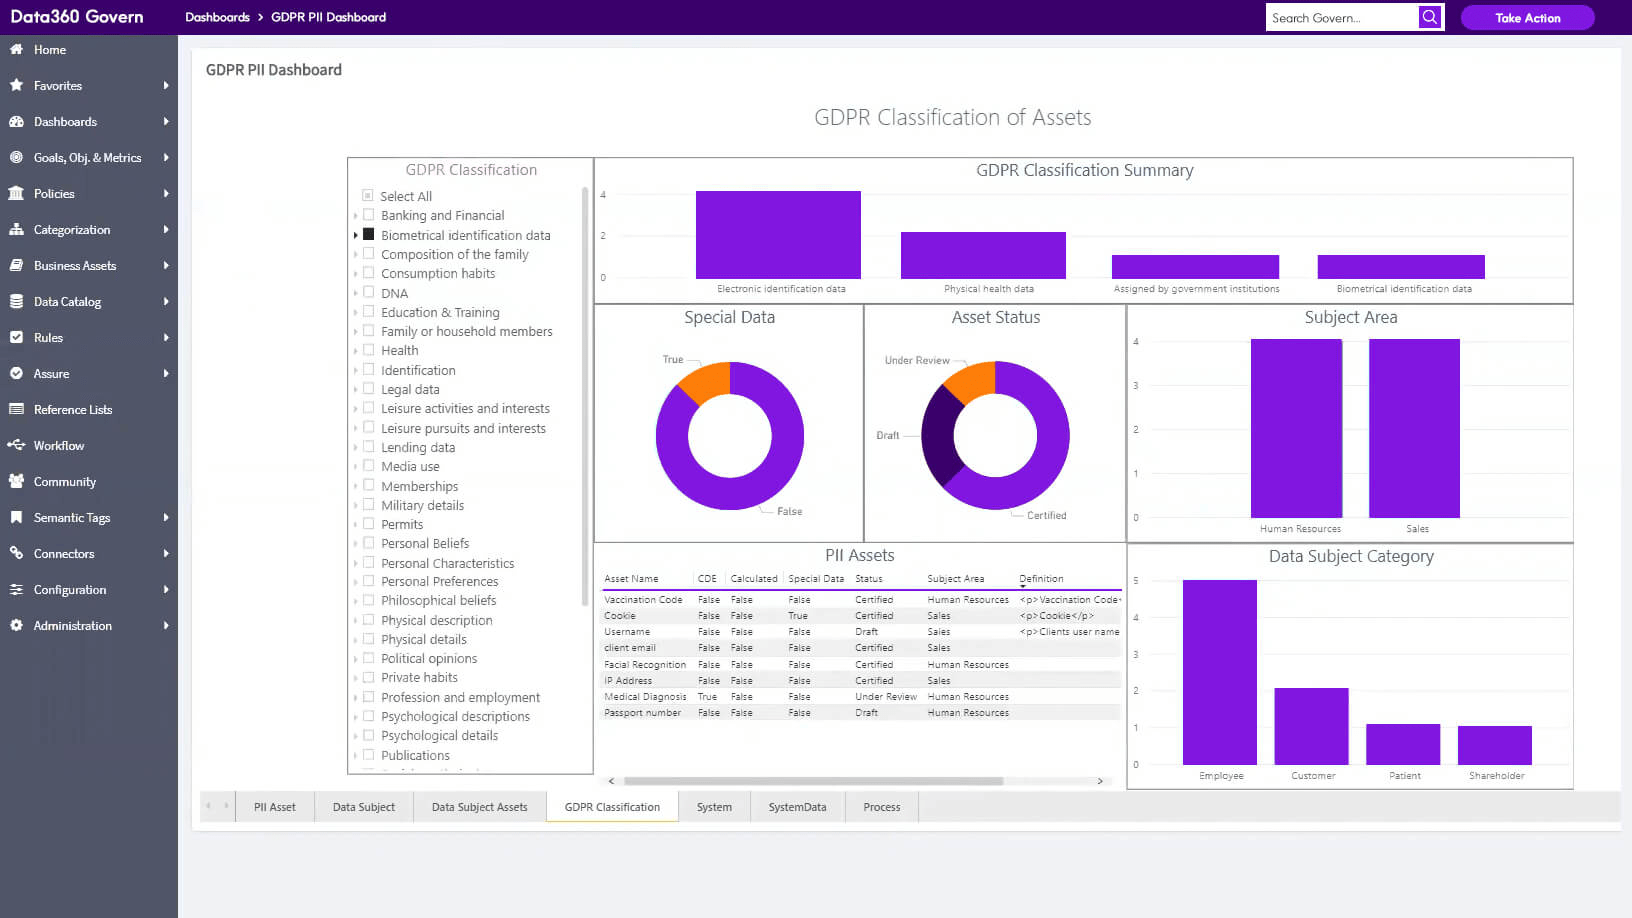Open the Home sidebar icon
The height and width of the screenshot is (918, 1632).
point(17,50)
